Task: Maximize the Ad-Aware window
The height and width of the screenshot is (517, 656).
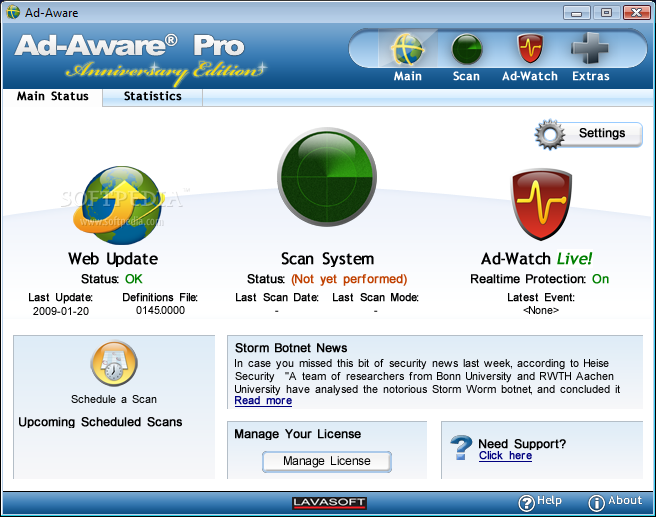Action: 606,13
